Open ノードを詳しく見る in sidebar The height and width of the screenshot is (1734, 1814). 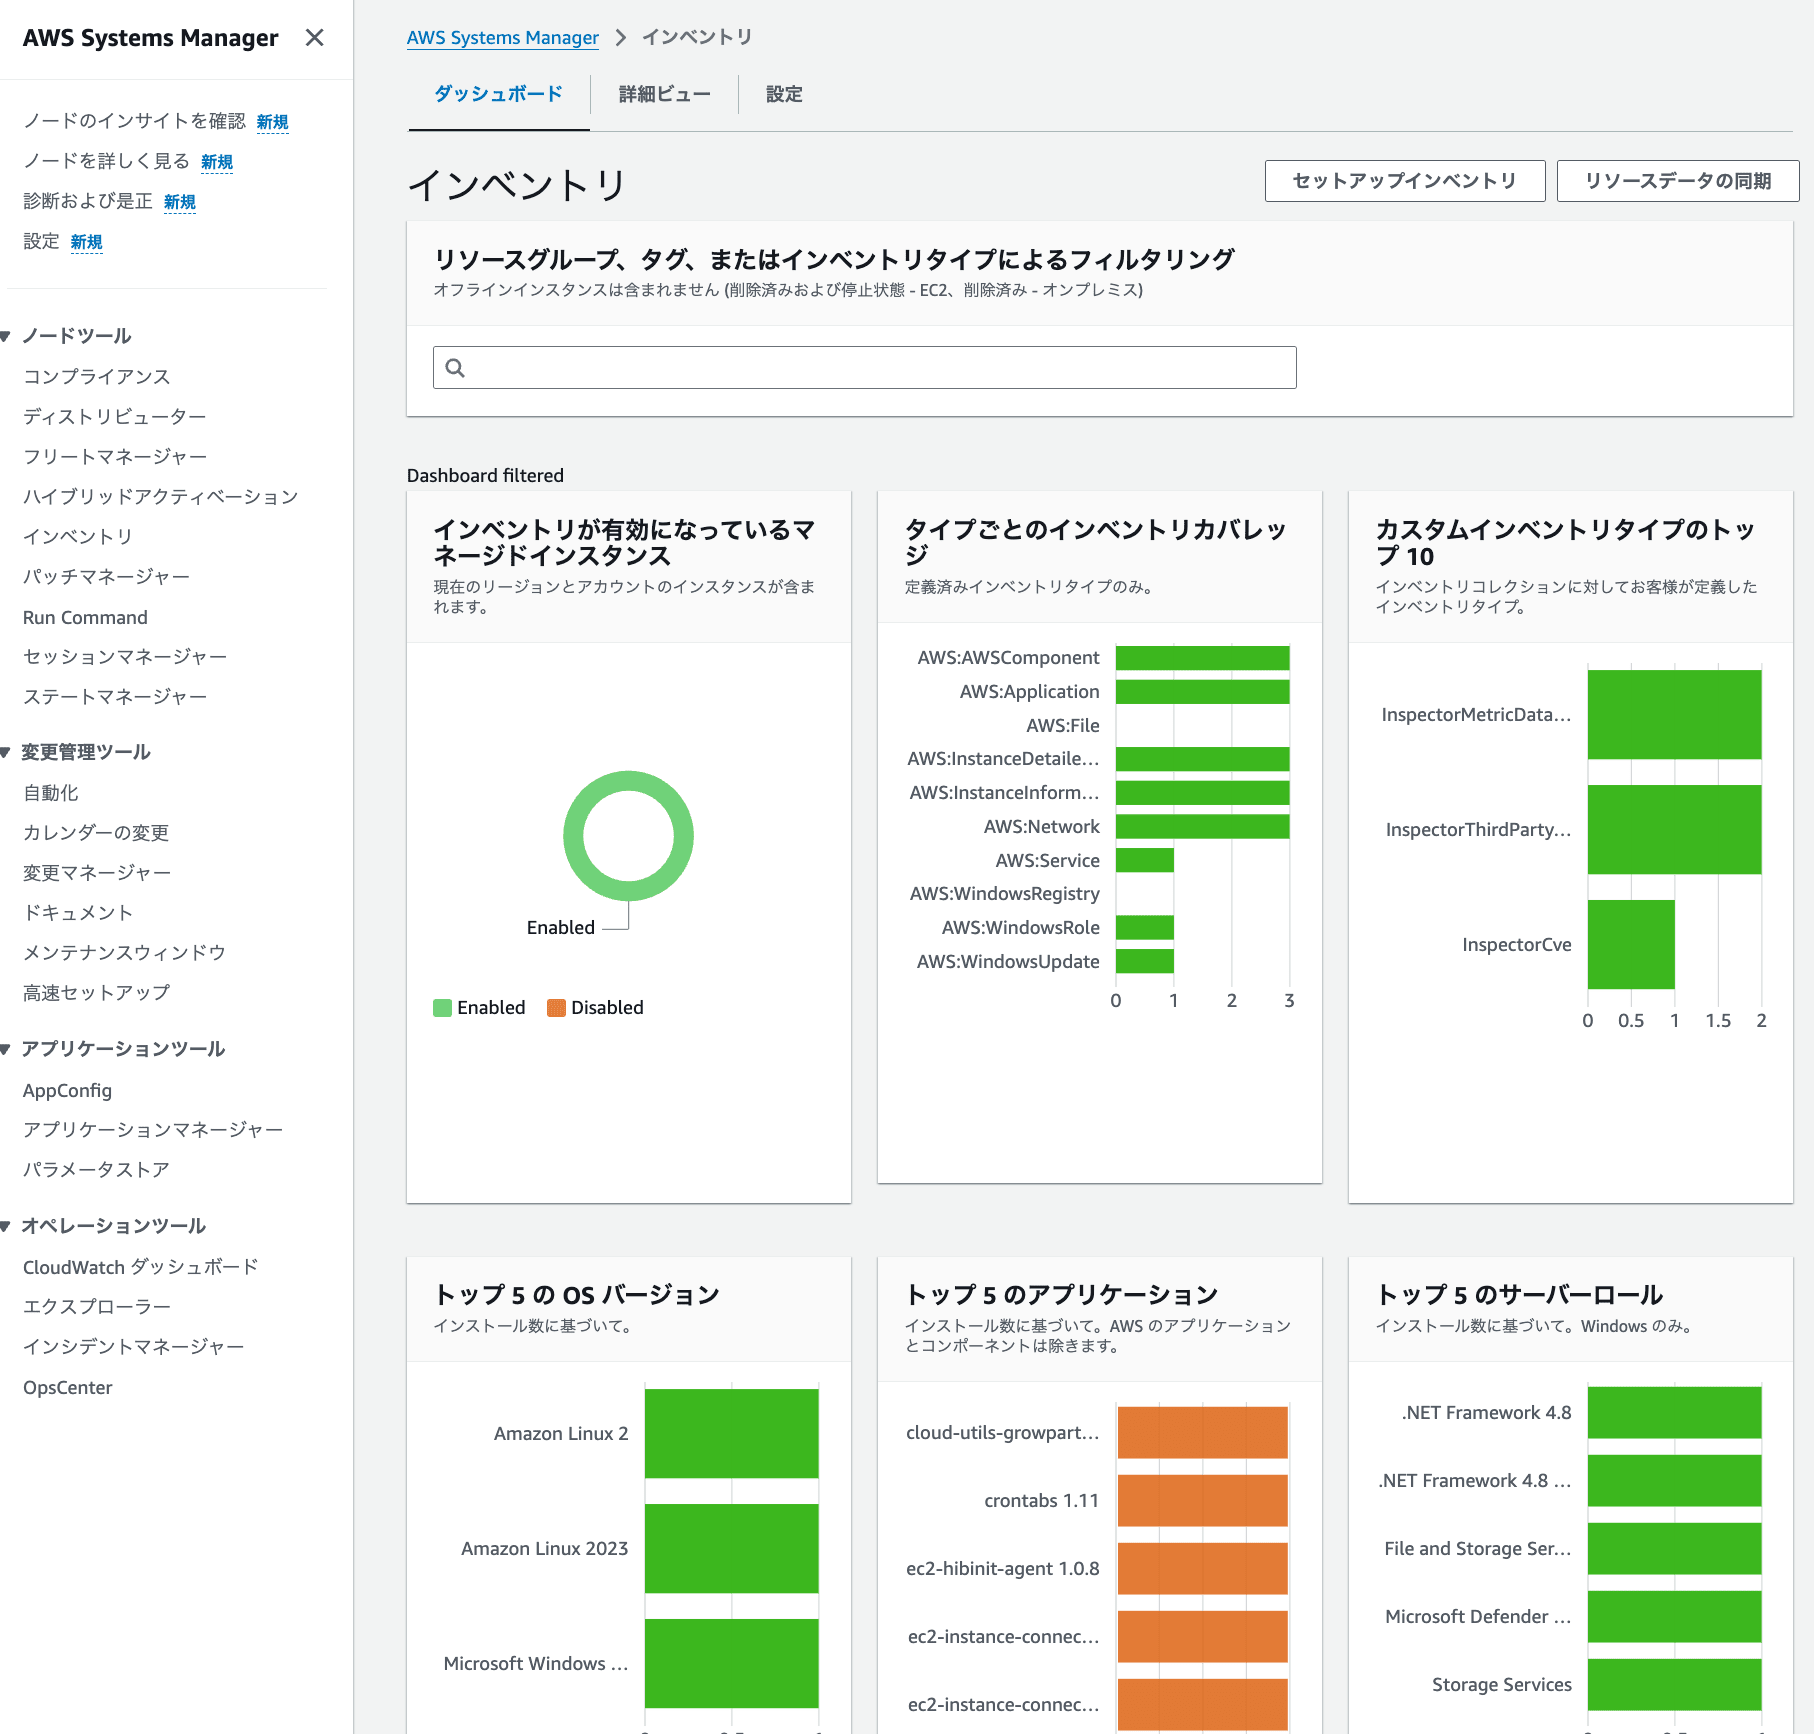pyautogui.click(x=106, y=161)
